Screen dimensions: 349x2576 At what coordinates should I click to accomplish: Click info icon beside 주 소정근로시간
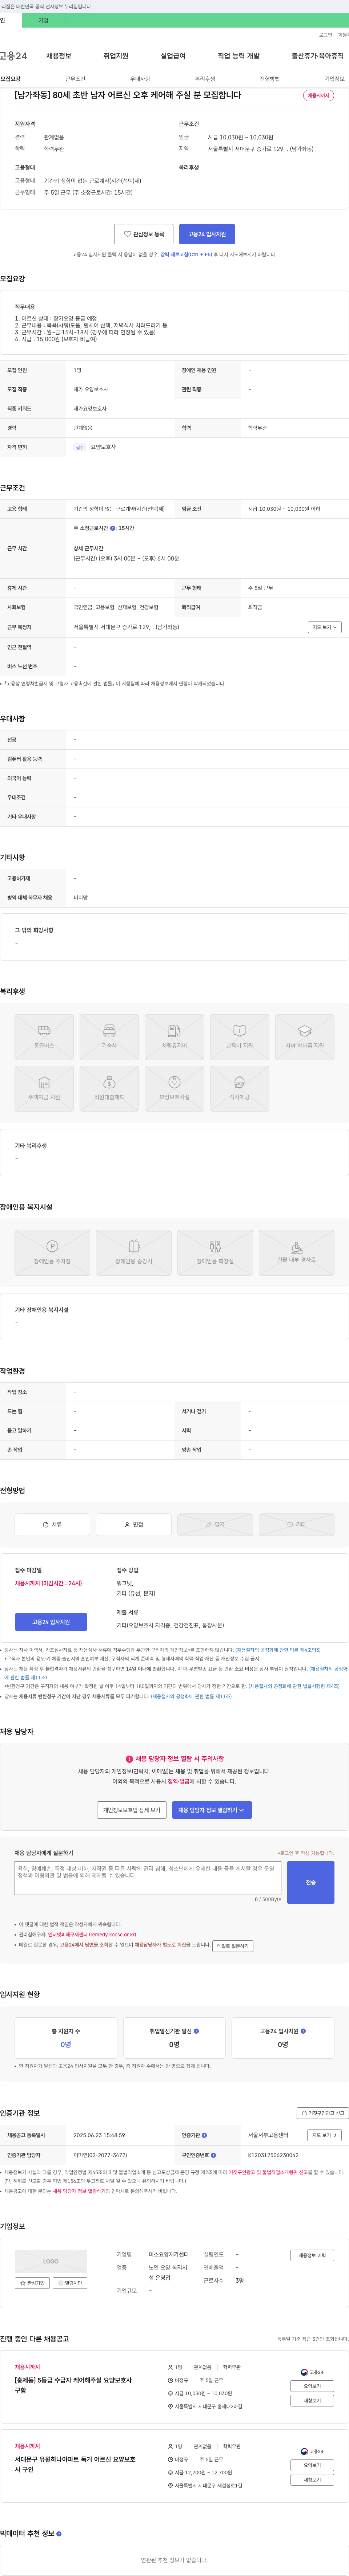click(x=113, y=528)
